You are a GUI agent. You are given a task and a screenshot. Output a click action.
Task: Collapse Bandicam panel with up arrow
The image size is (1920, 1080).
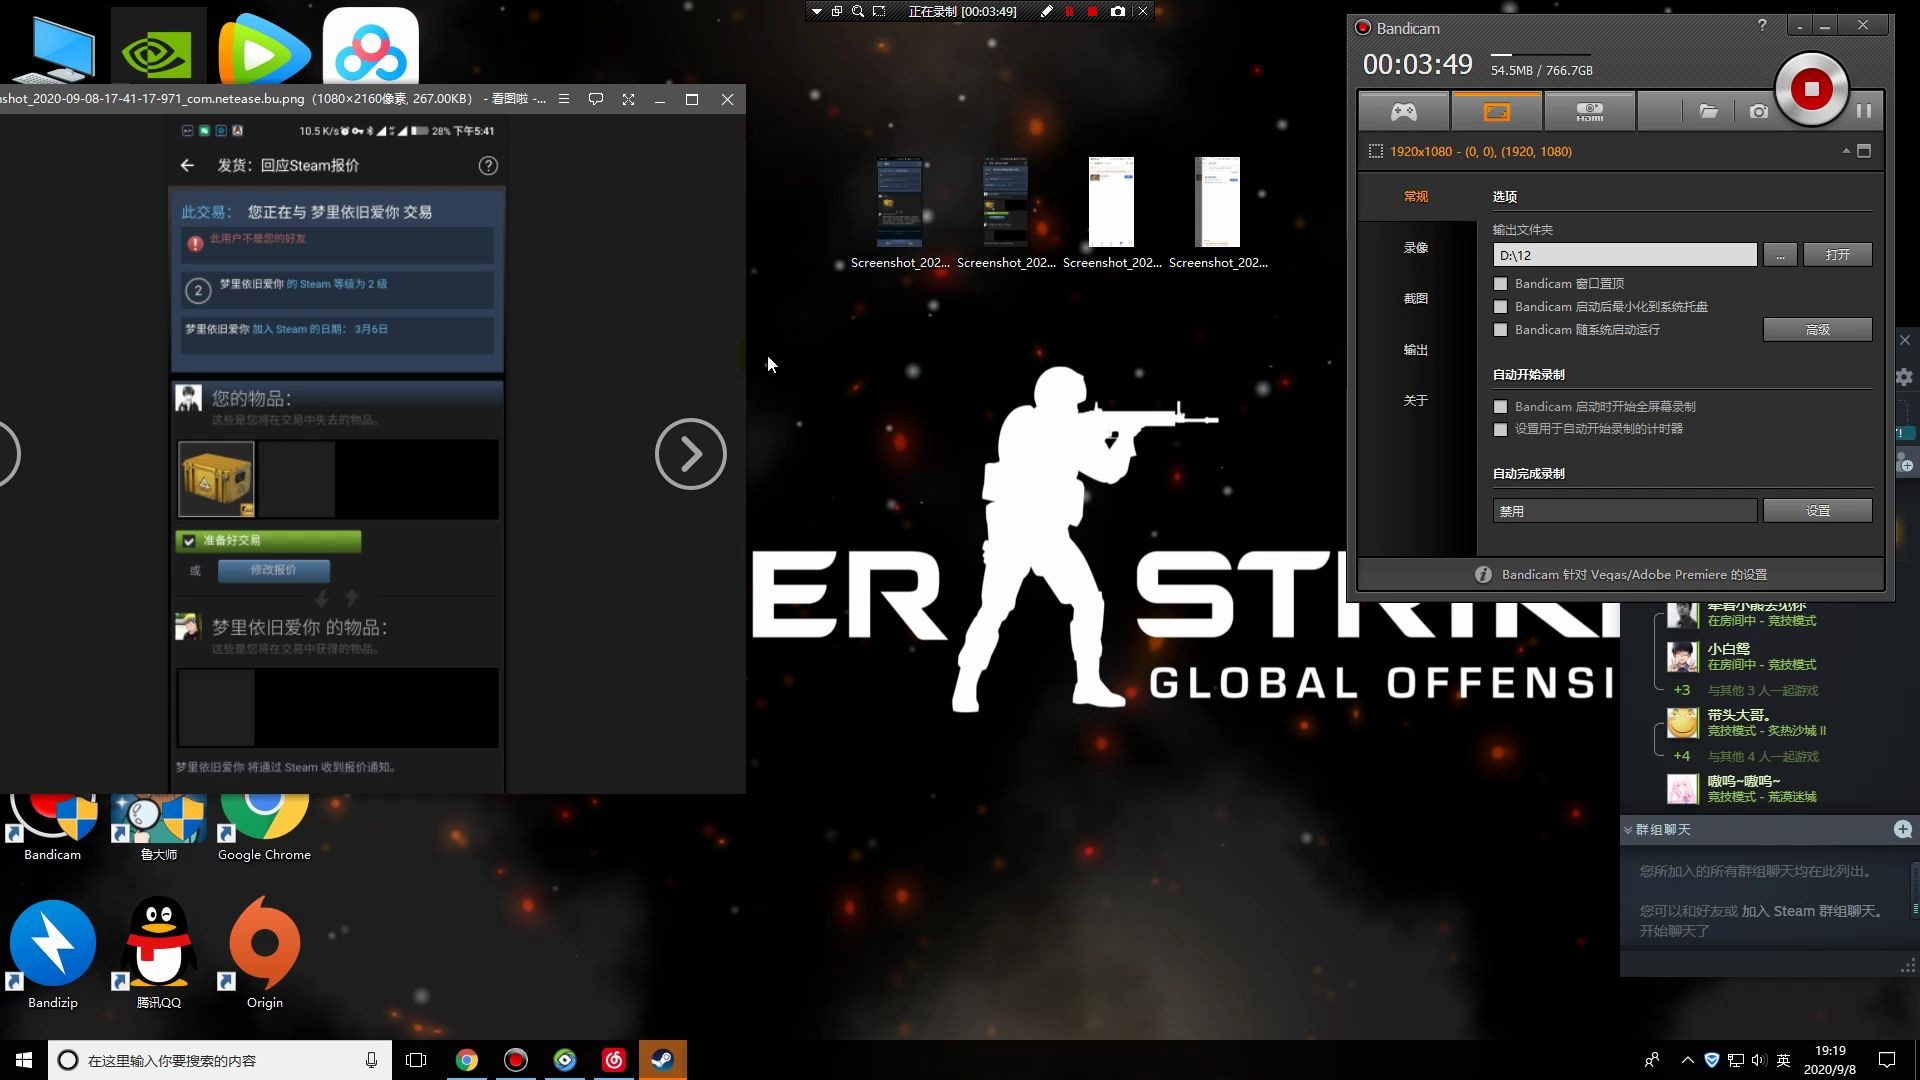1845,151
